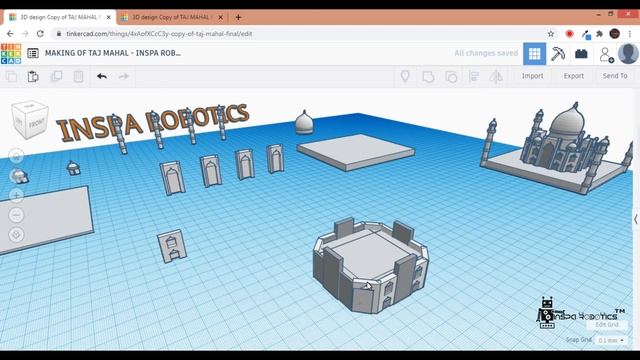Click the Paste toolbar icon
This screenshot has width=640, height=360.
click(33, 76)
